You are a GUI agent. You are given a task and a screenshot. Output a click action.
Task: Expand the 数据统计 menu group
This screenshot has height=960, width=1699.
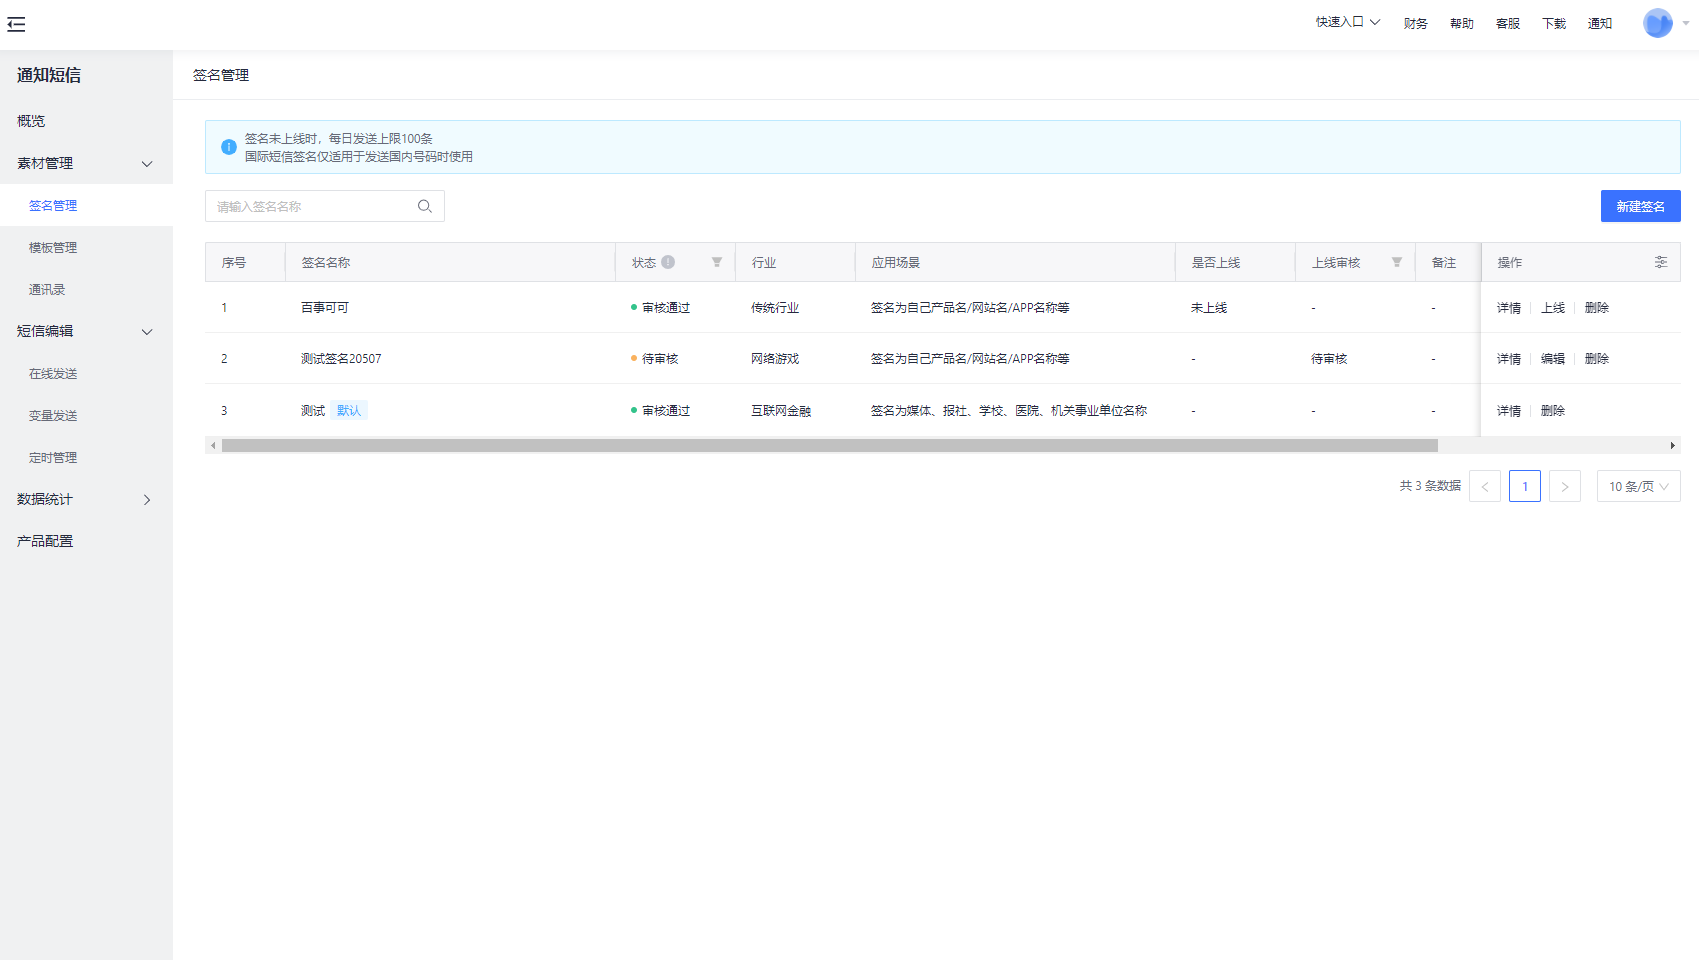(x=86, y=499)
